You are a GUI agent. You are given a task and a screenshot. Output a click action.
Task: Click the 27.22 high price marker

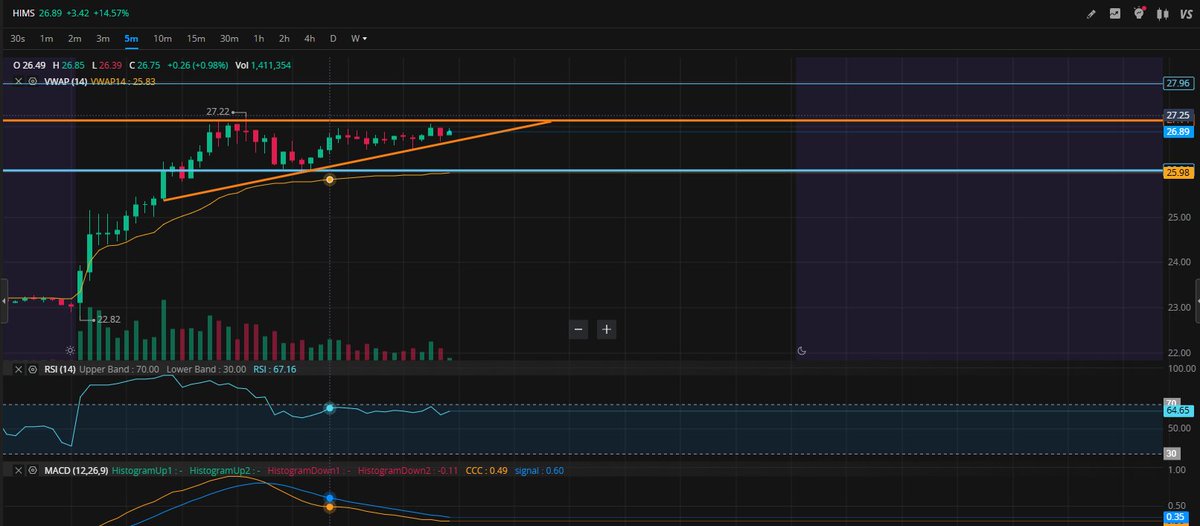pyautogui.click(x=216, y=111)
